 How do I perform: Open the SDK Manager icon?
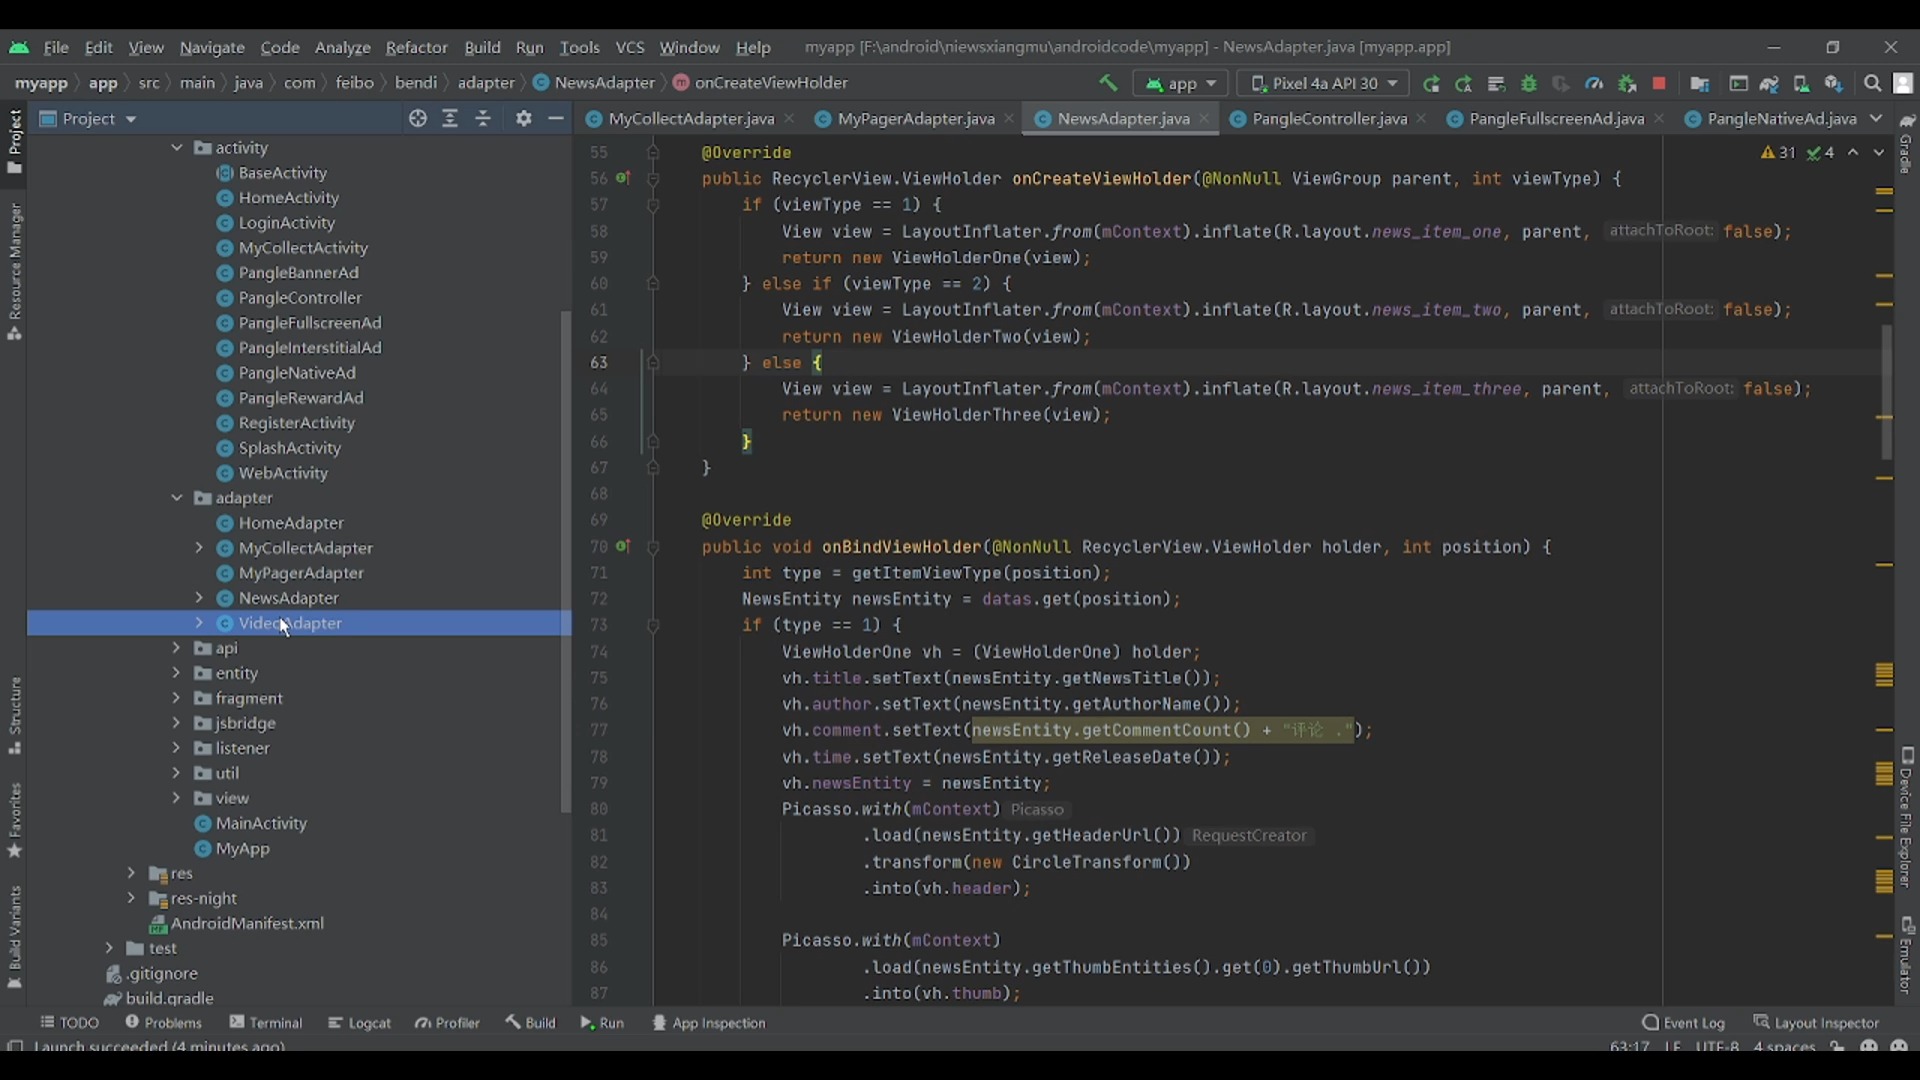tap(1833, 84)
